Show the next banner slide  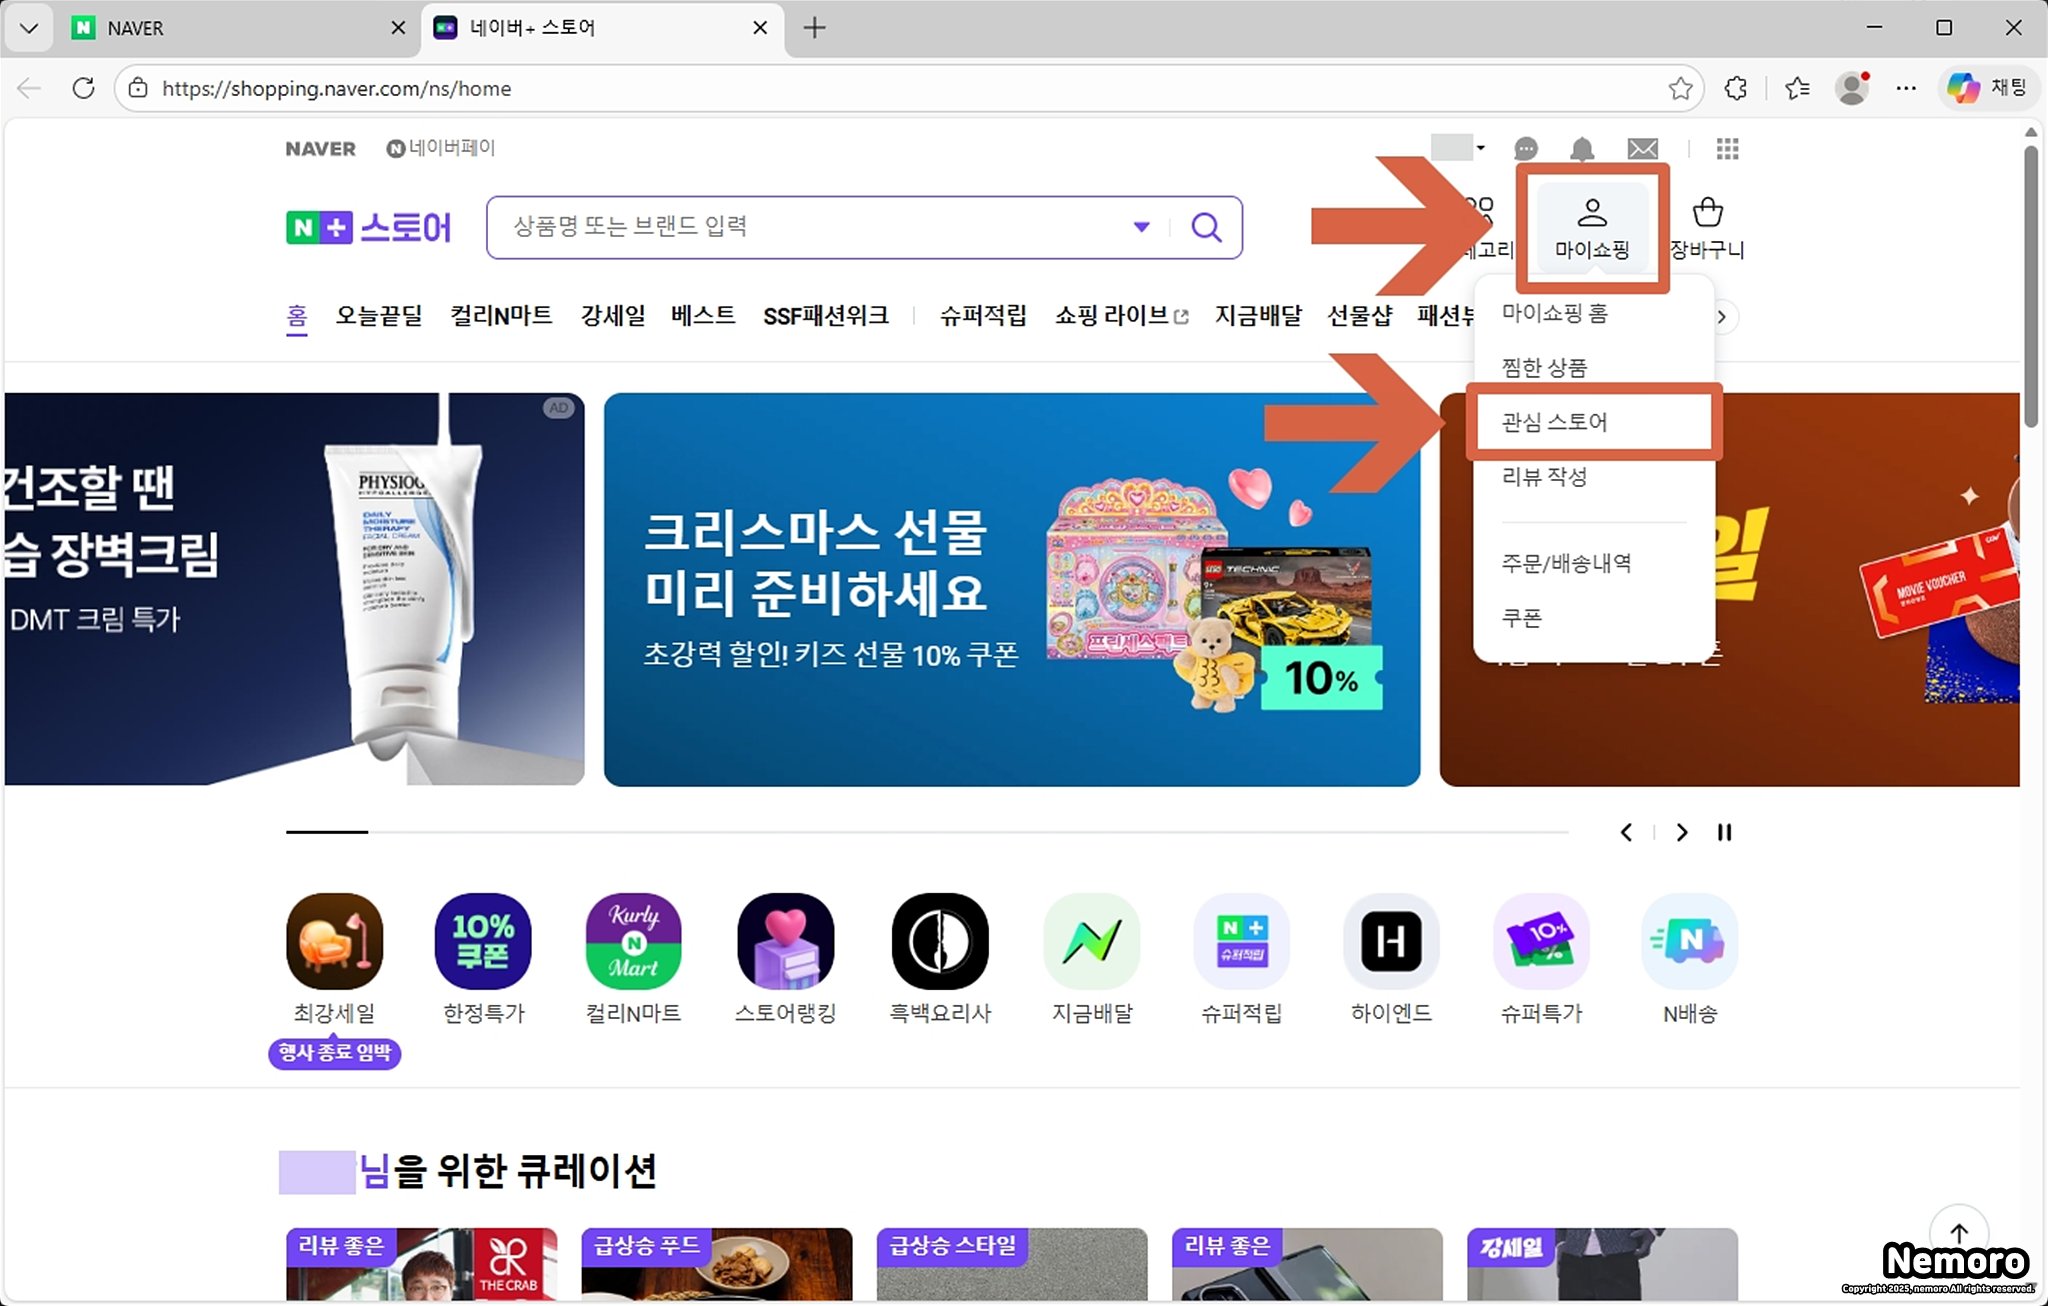[x=1682, y=832]
